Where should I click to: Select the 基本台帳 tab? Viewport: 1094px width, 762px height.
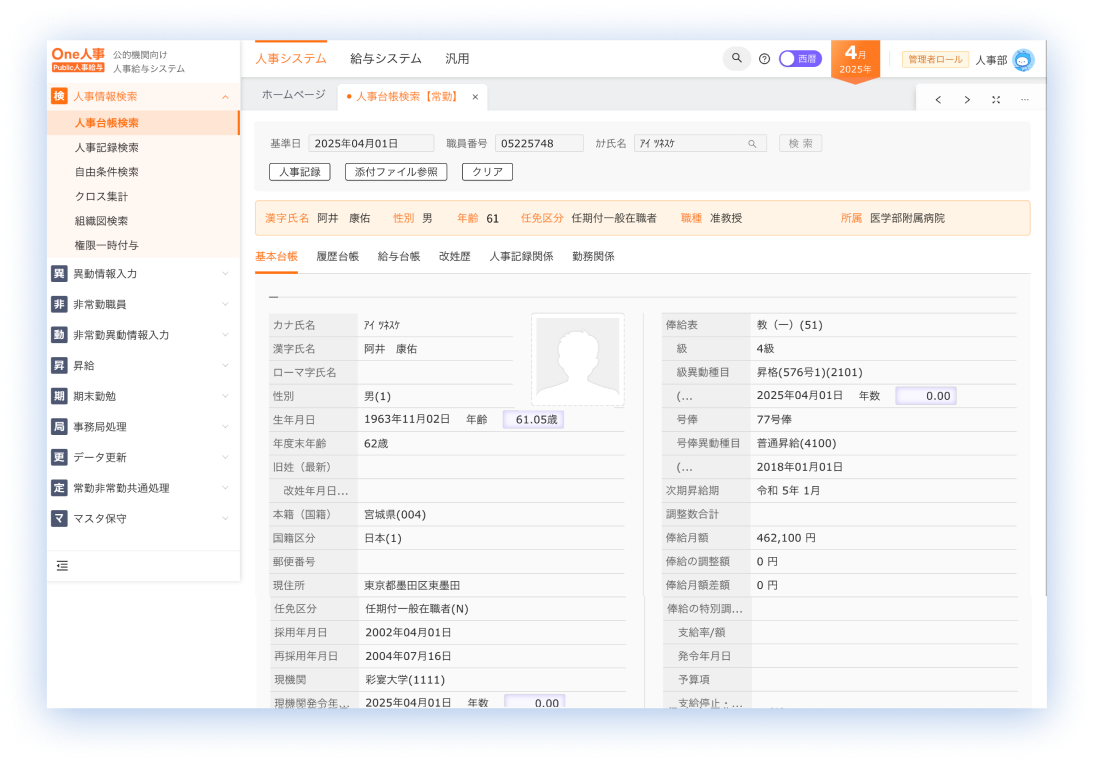point(276,257)
